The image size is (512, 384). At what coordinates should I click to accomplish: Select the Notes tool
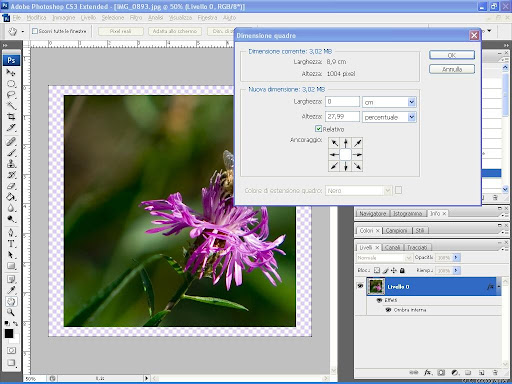point(11,279)
